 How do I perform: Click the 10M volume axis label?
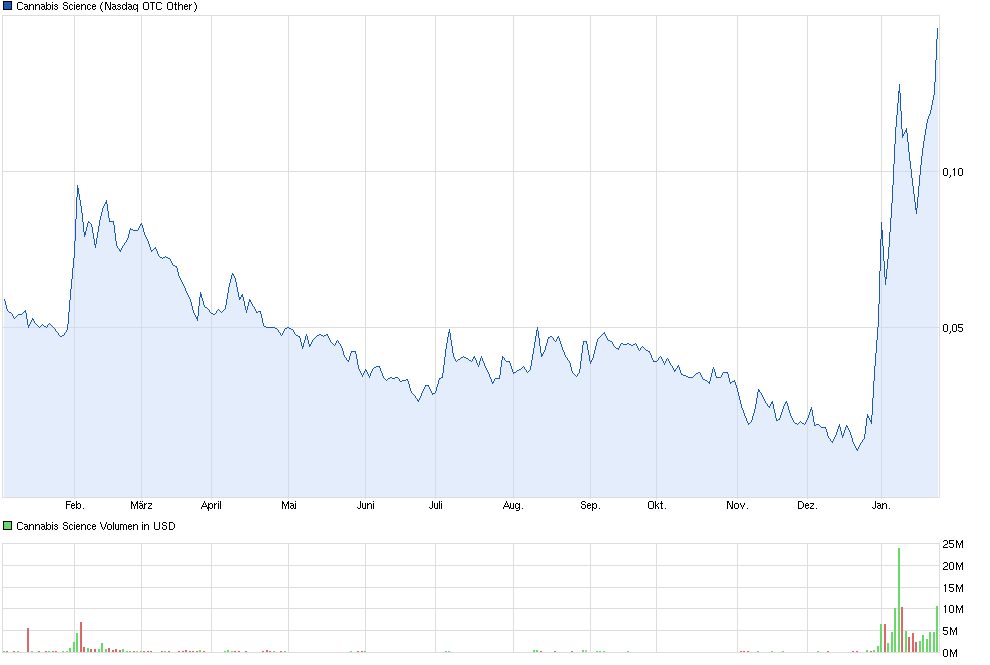point(953,609)
